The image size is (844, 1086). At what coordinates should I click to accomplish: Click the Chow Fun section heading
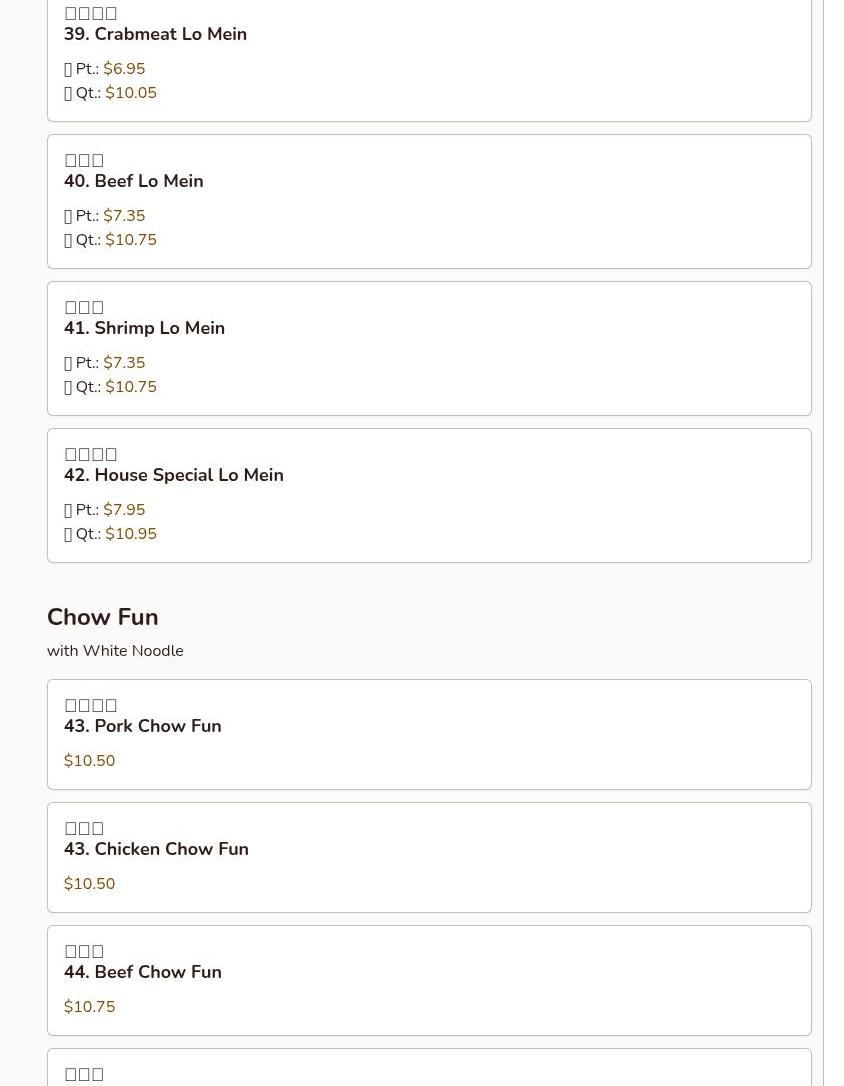pyautogui.click(x=102, y=617)
